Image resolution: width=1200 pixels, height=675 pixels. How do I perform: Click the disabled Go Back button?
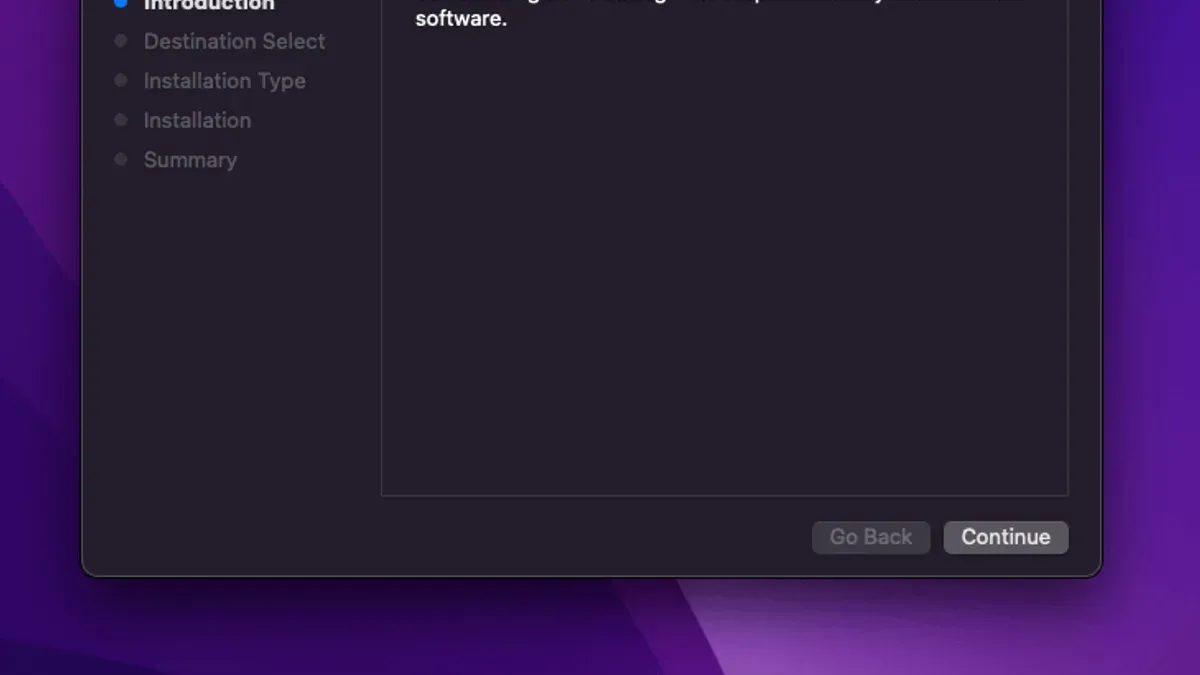[871, 537]
